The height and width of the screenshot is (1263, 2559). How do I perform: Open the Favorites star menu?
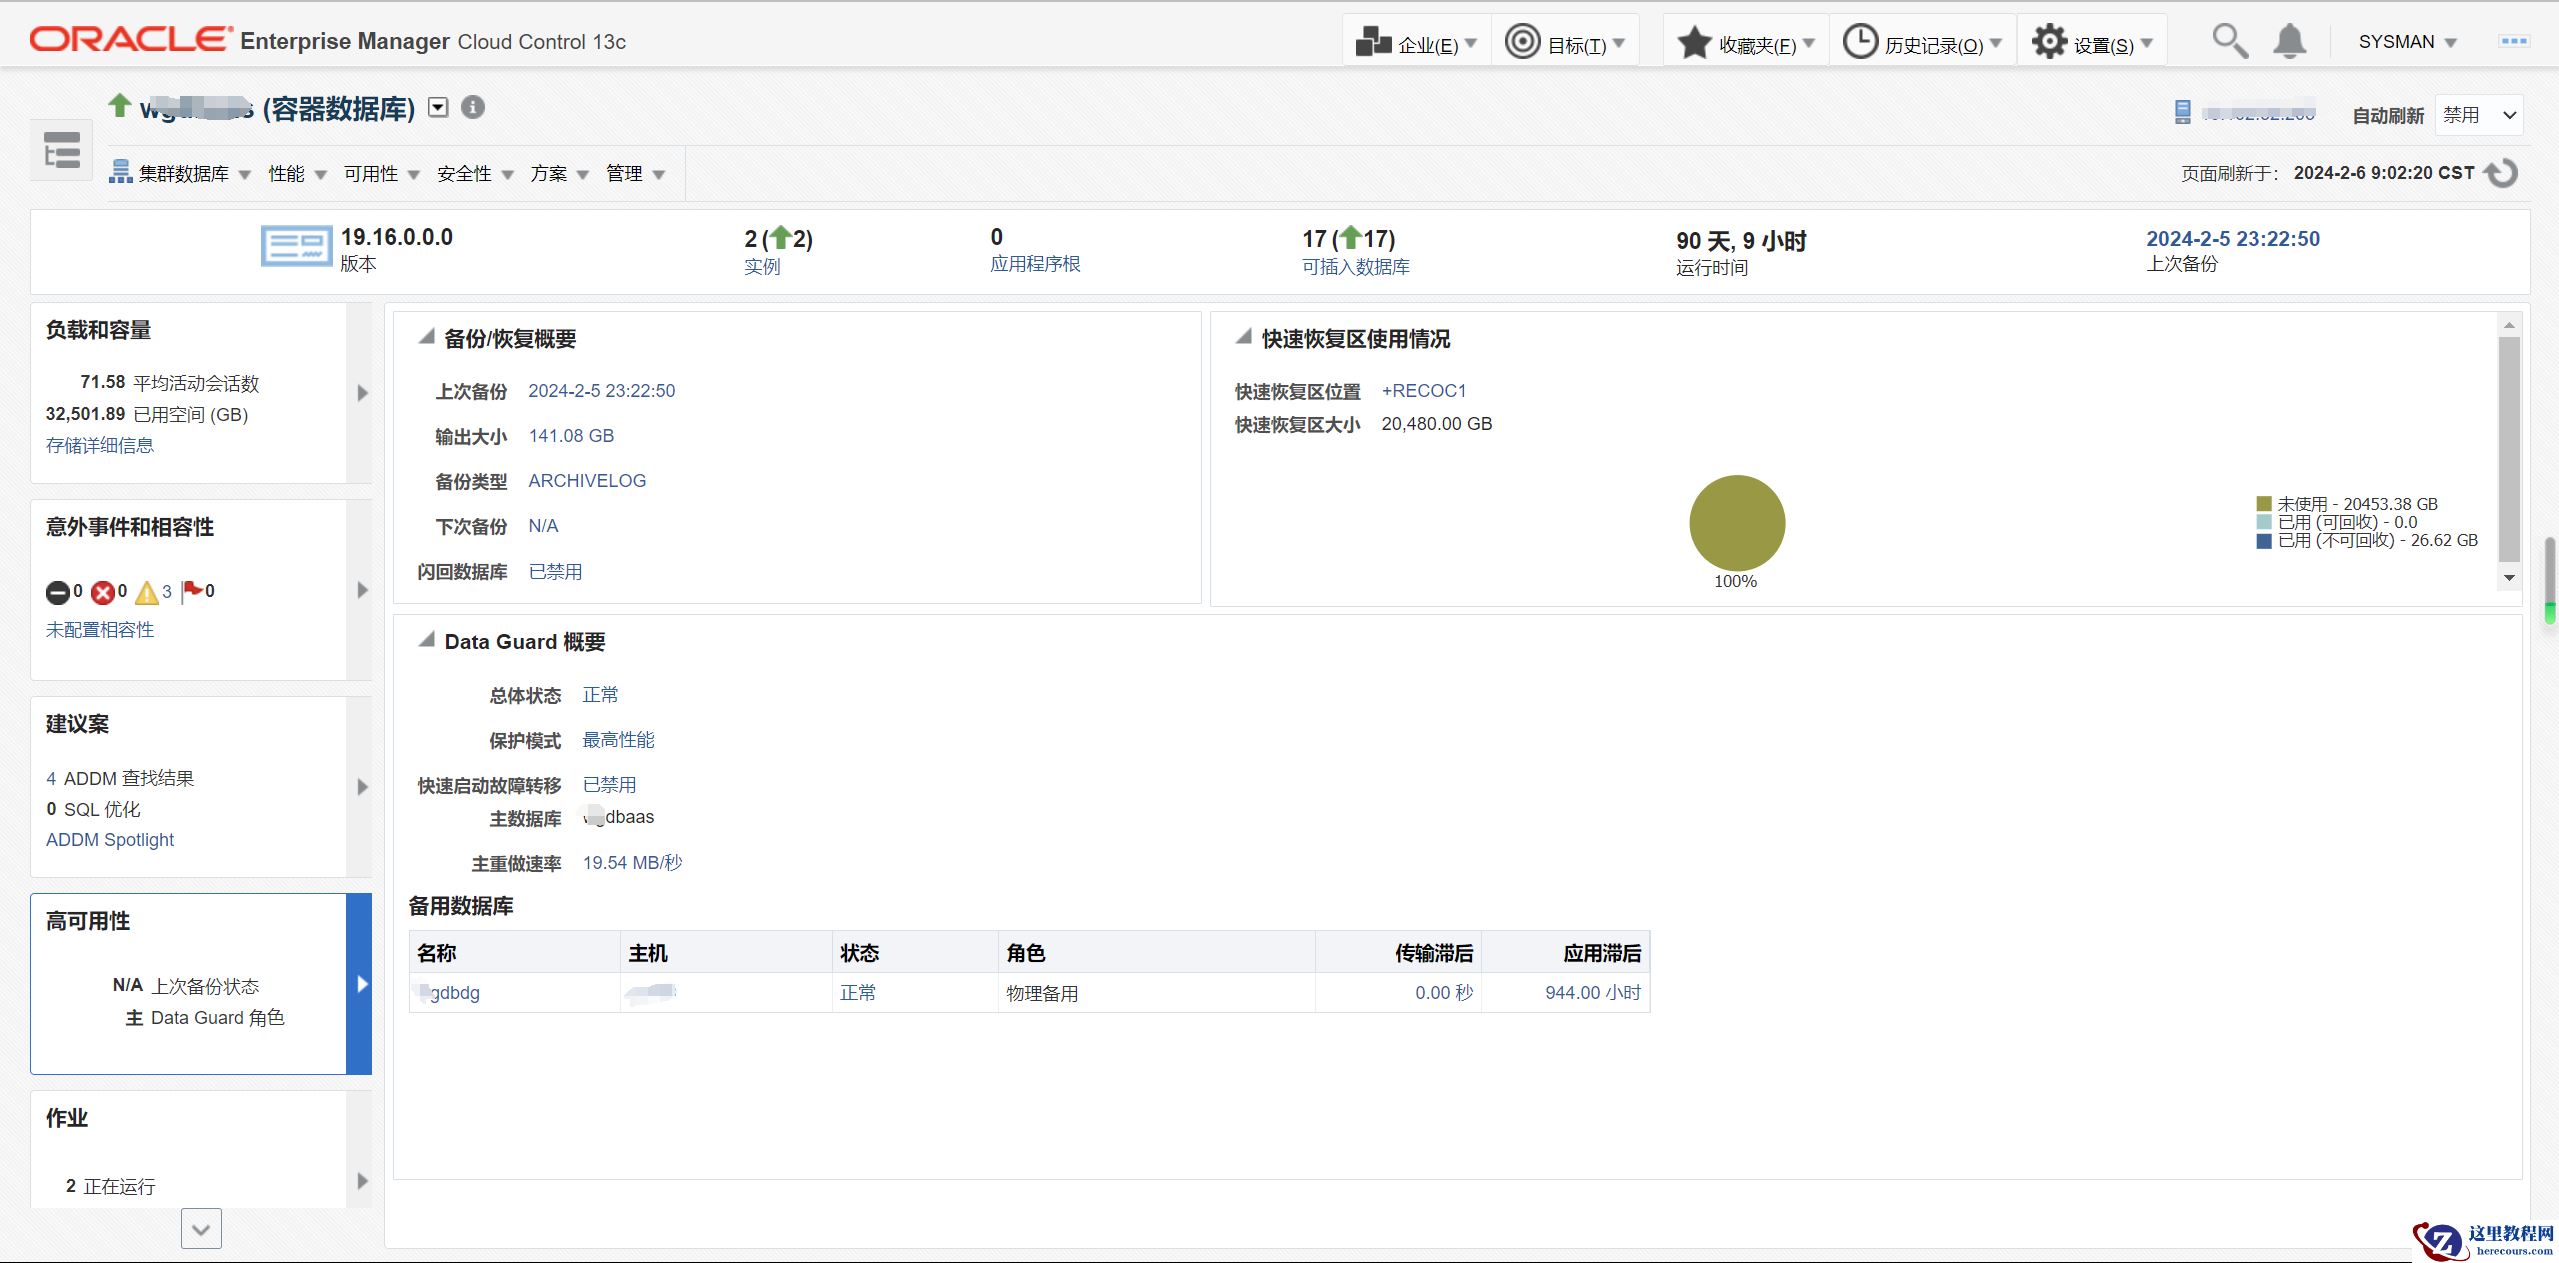click(x=1745, y=43)
